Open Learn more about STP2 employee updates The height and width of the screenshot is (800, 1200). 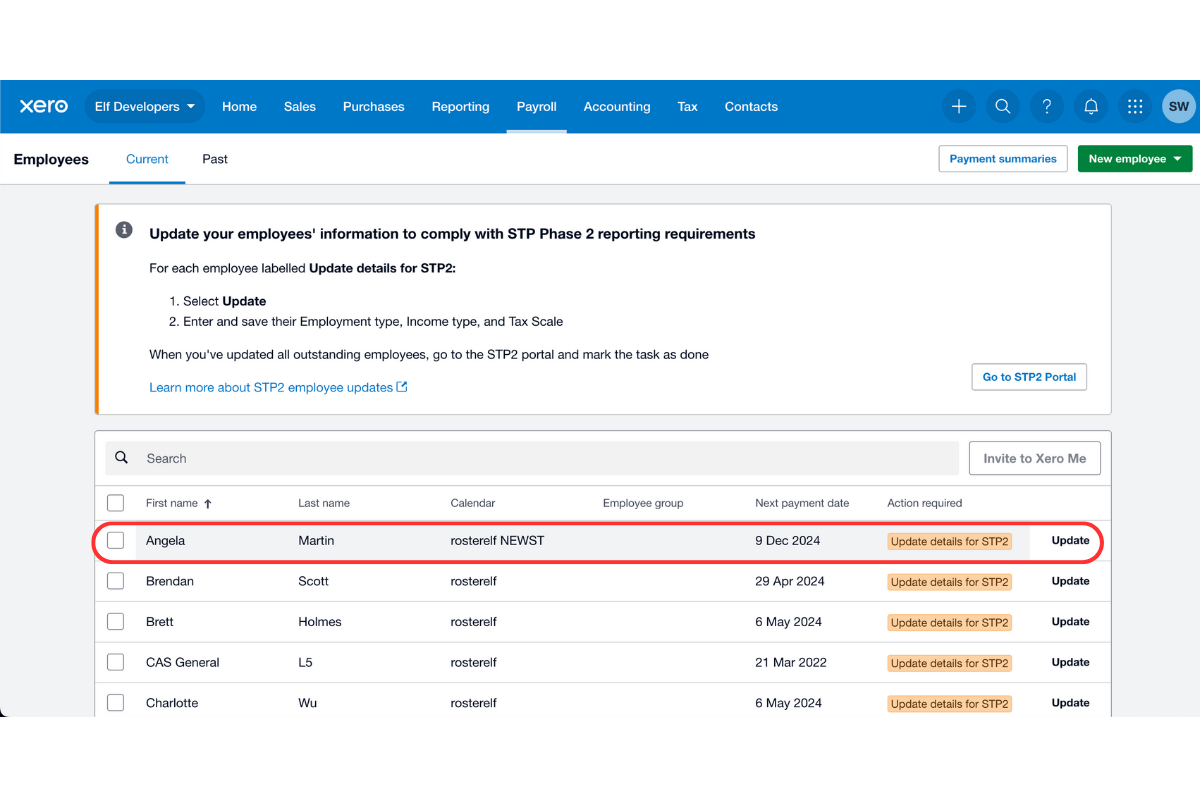point(271,387)
